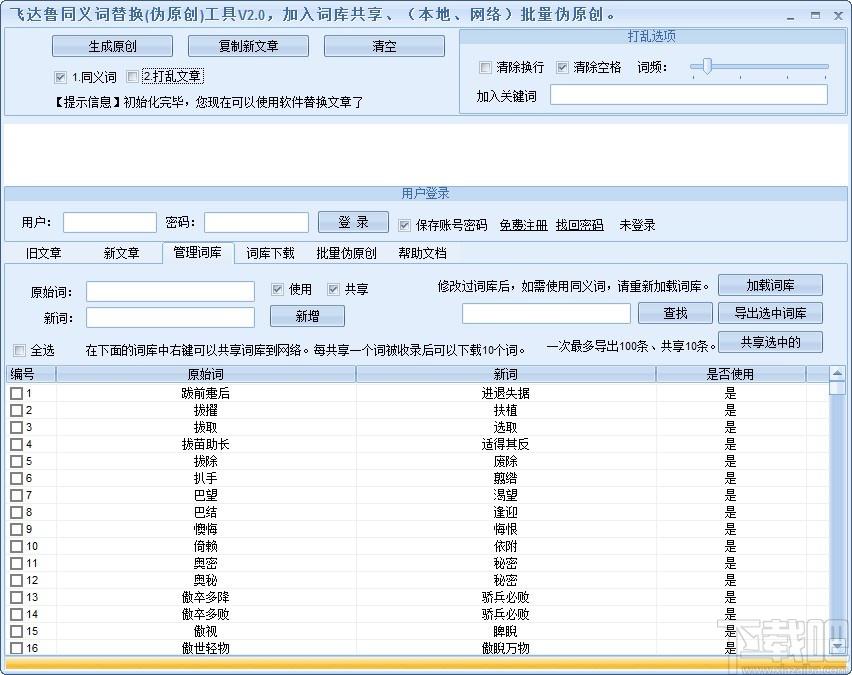Viewport: 852px width, 675px height.
Task: Check the checkbox for row 1
Action: [x=16, y=393]
